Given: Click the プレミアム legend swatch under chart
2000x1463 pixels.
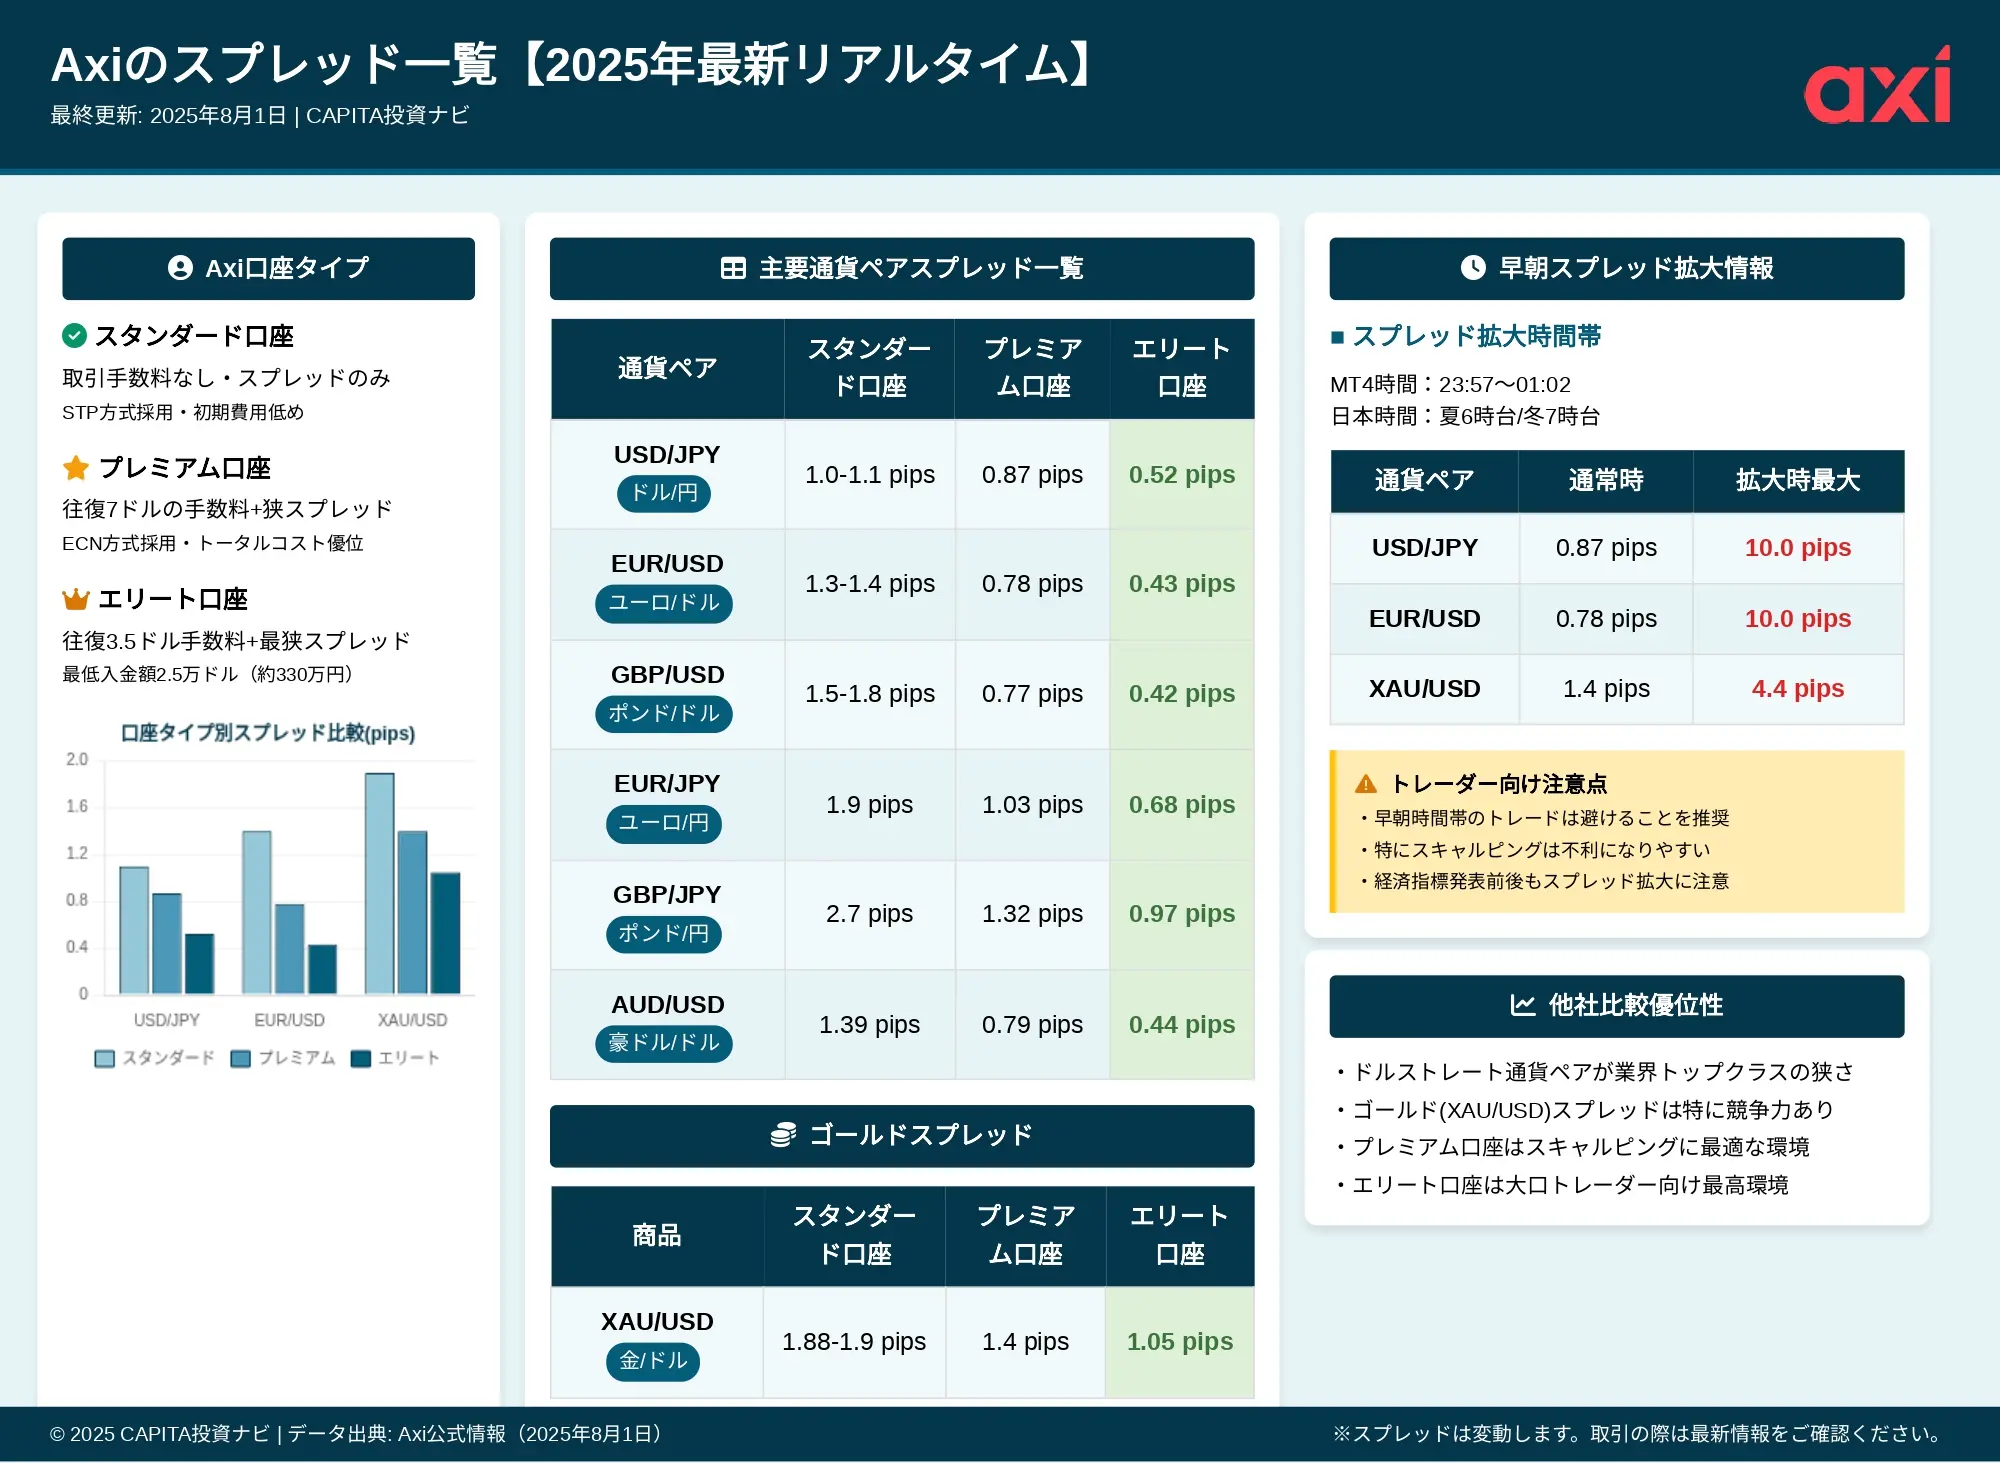Looking at the screenshot, I should click(240, 1058).
